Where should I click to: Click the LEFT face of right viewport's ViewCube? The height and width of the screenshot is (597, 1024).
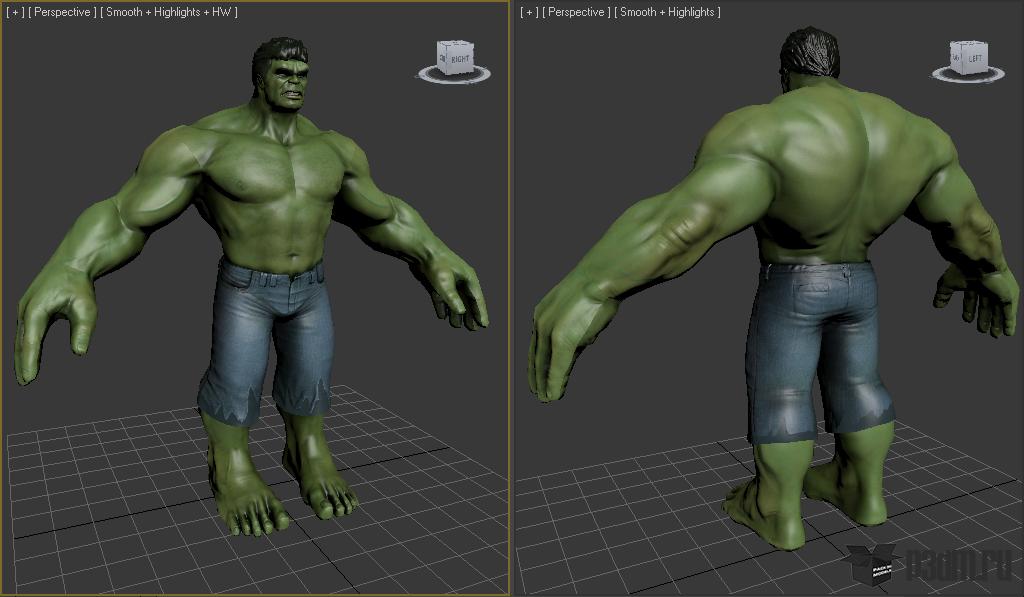click(x=974, y=59)
